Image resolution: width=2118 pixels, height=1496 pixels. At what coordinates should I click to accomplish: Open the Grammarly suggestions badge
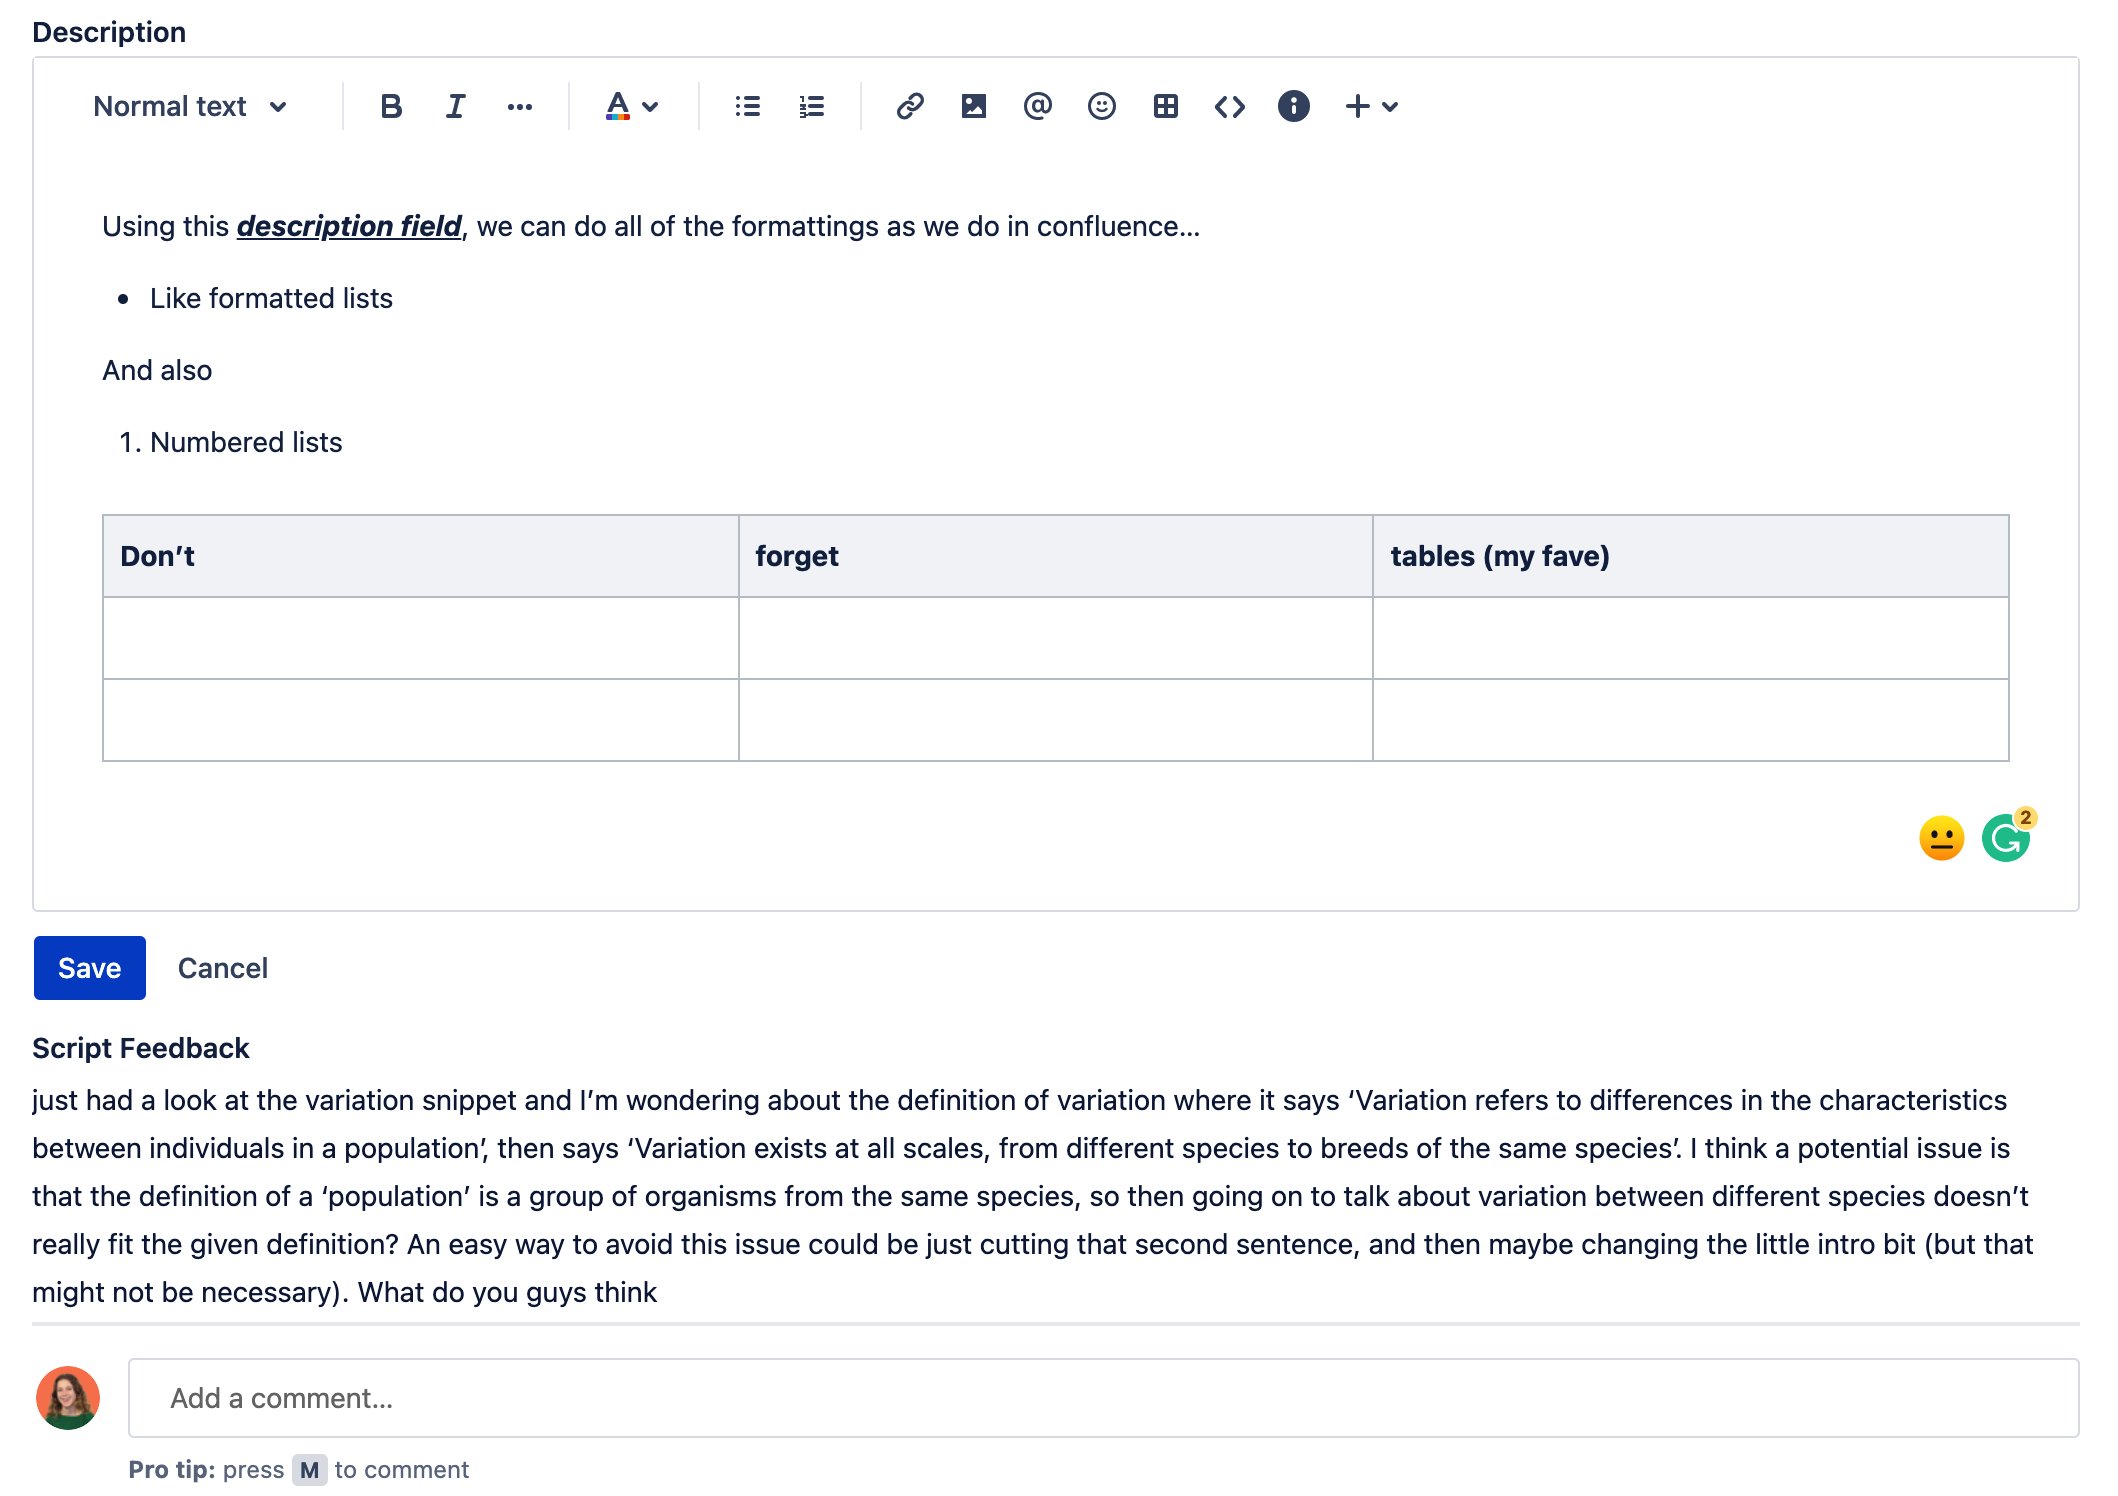point(2007,837)
